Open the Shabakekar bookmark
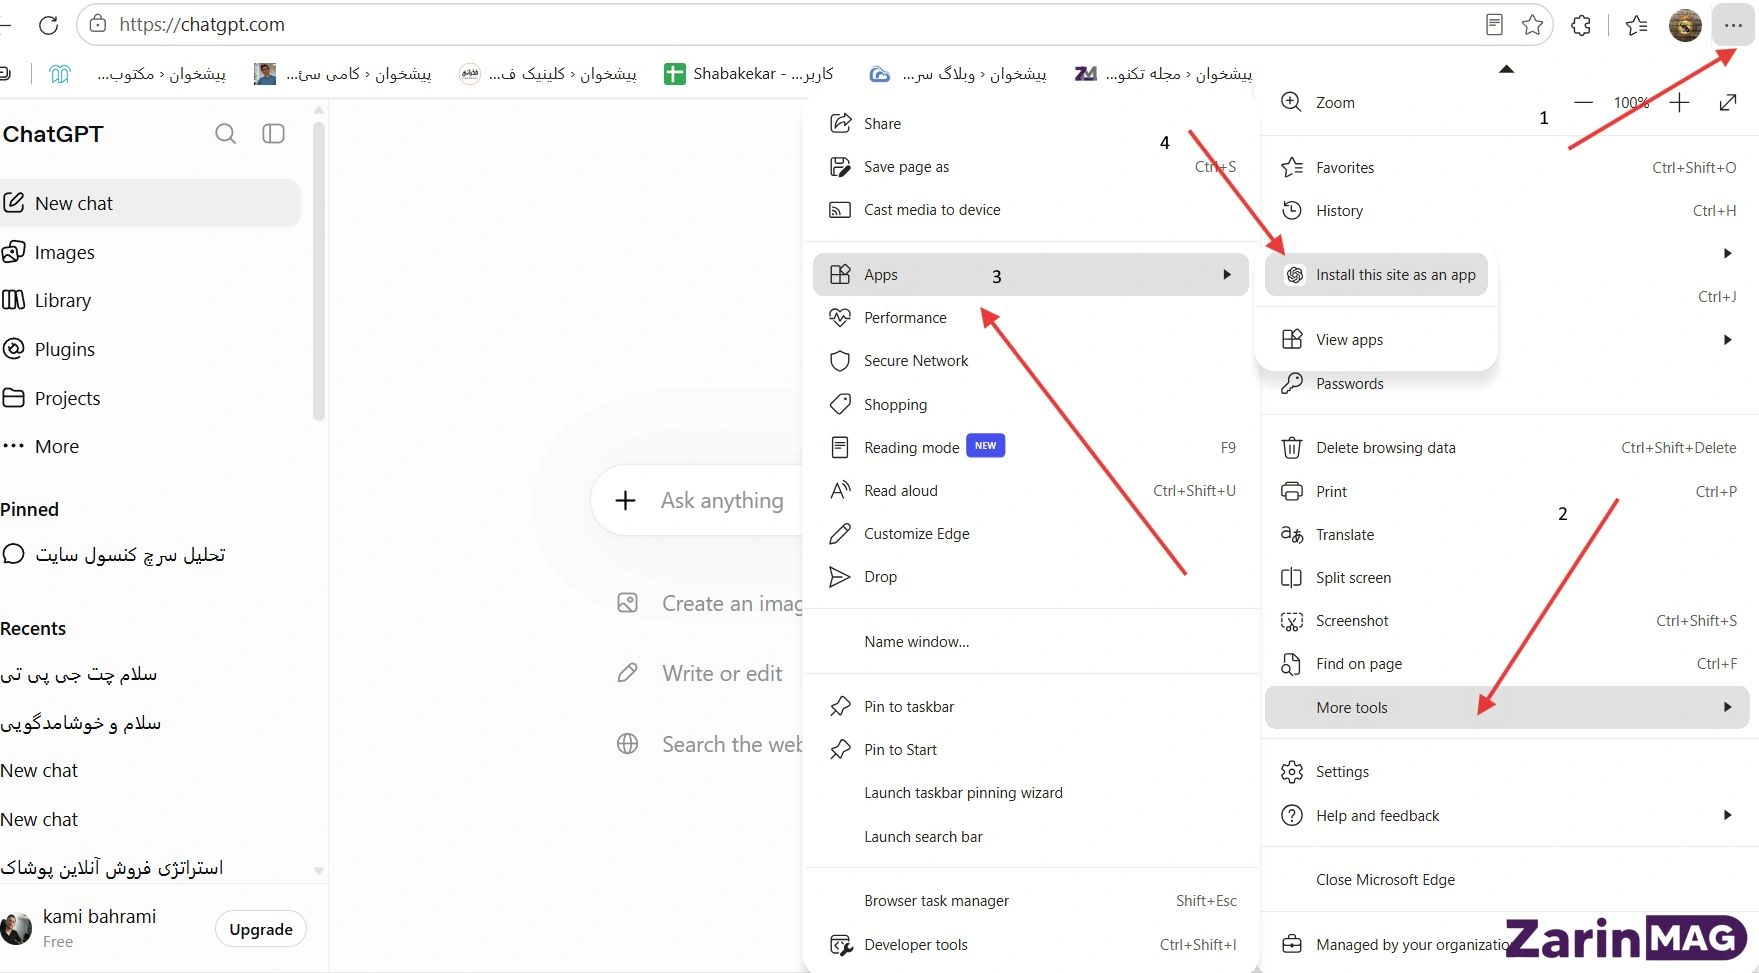The image size is (1759, 973). (x=749, y=74)
